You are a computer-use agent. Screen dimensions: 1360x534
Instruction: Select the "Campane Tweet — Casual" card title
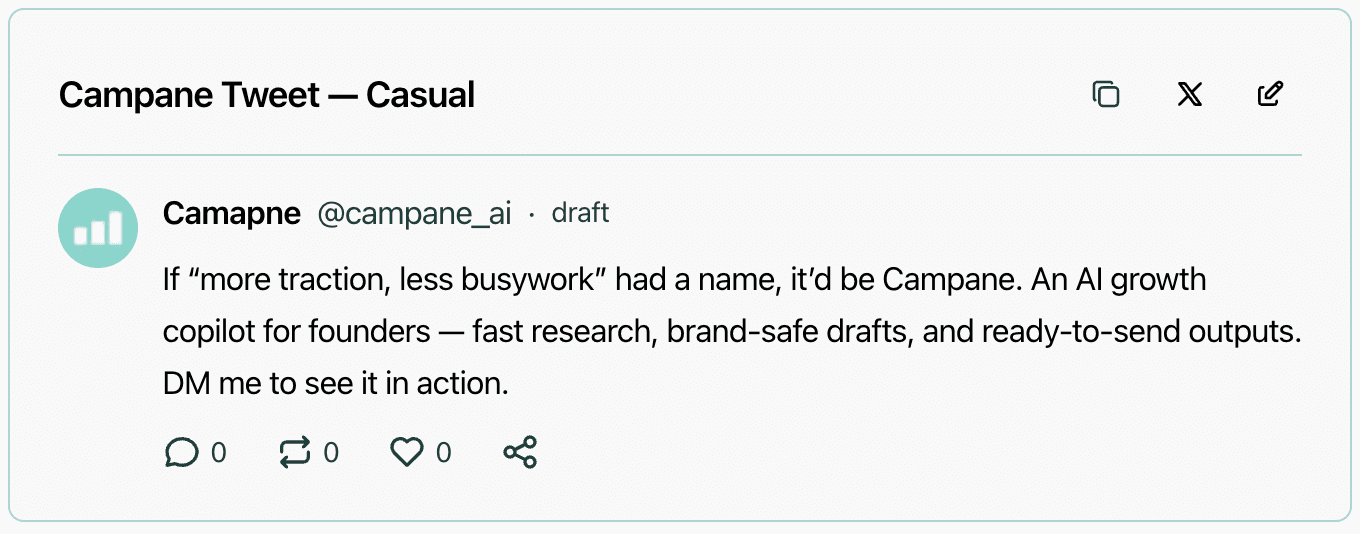coord(267,96)
